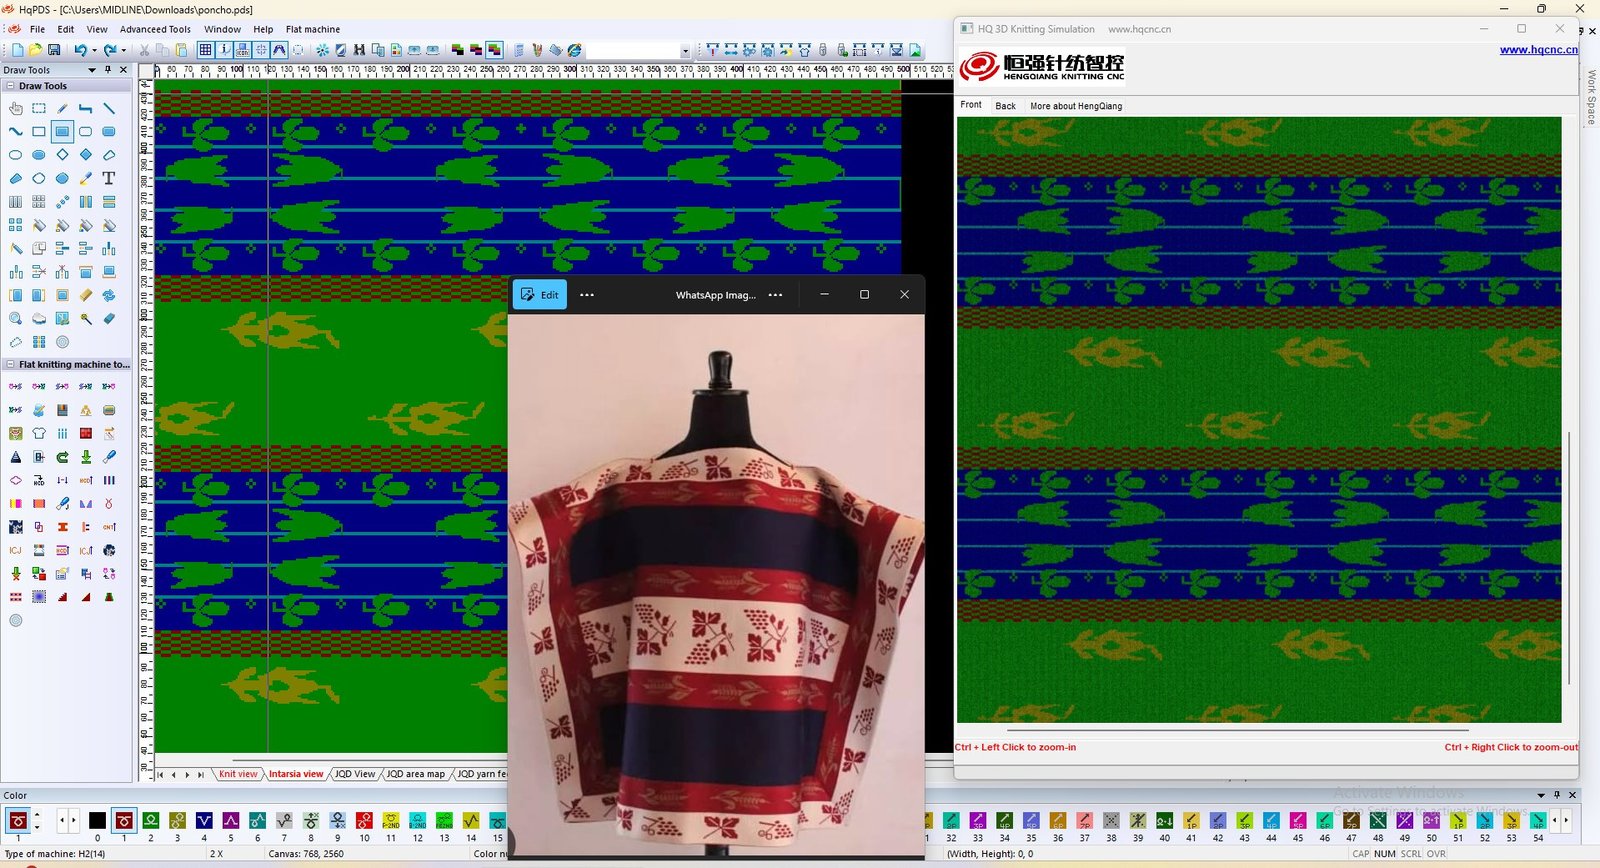Screen dimensions: 1600x868
Task: Click the Open folder toolbar icon
Action: coord(35,50)
